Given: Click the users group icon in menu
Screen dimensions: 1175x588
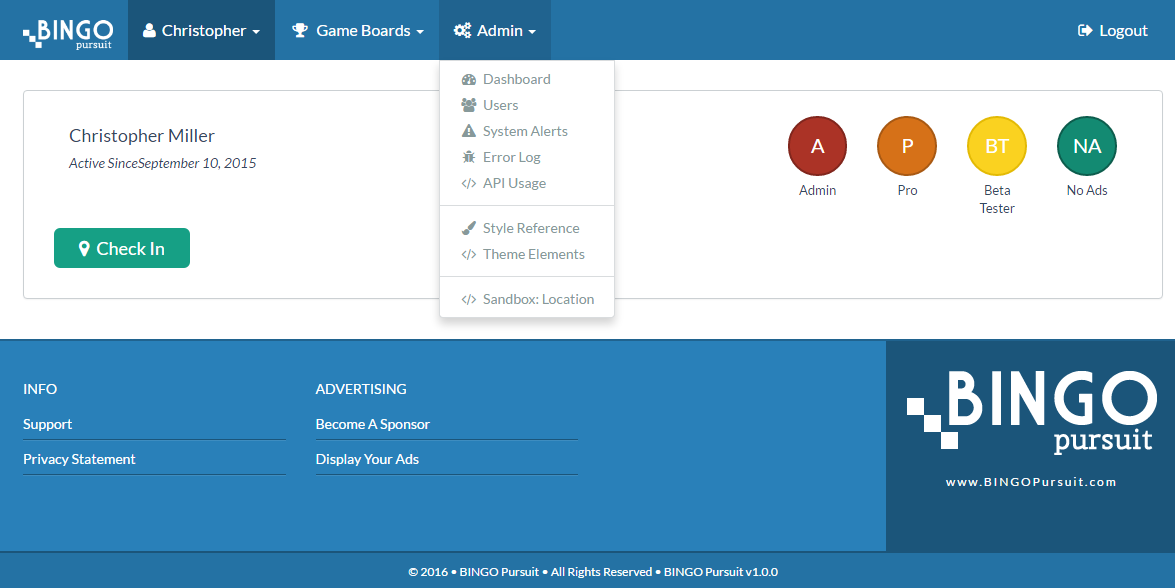Looking at the screenshot, I should click(468, 106).
